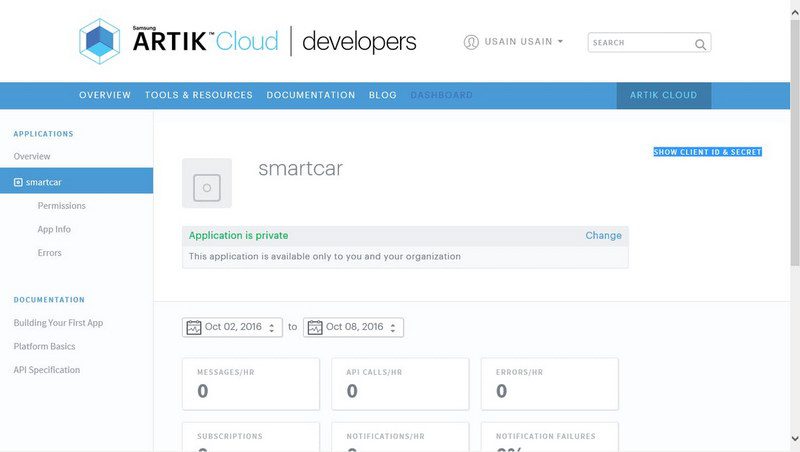Image resolution: width=800 pixels, height=452 pixels.
Task: Open the Applications Overview sidebar link
Action: (x=32, y=156)
